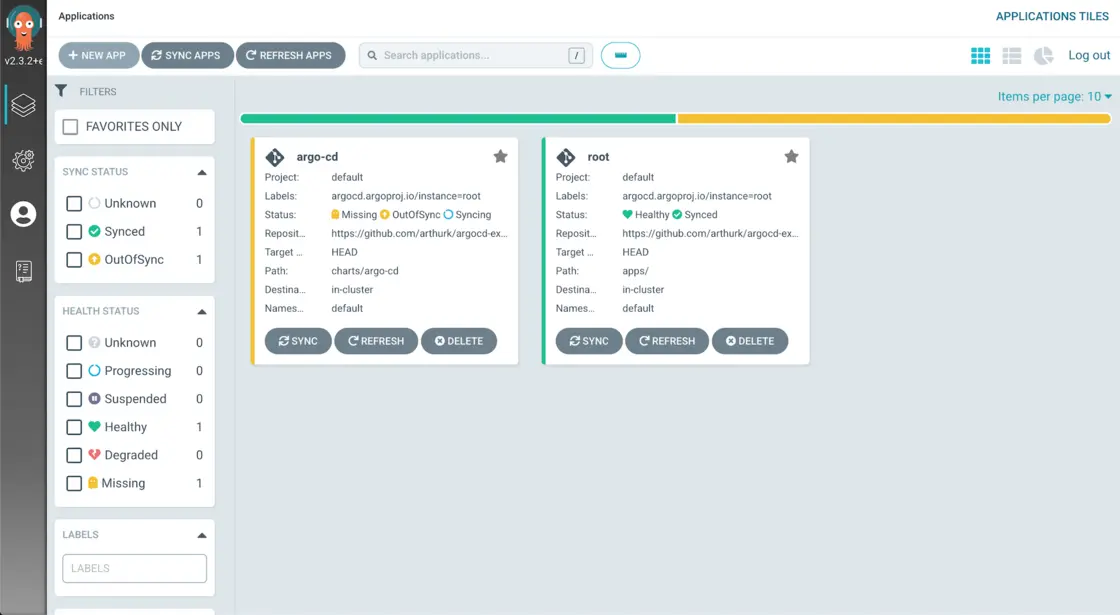Image resolution: width=1120 pixels, height=615 pixels.
Task: Collapse the Health Status filter section
Action: pos(202,312)
